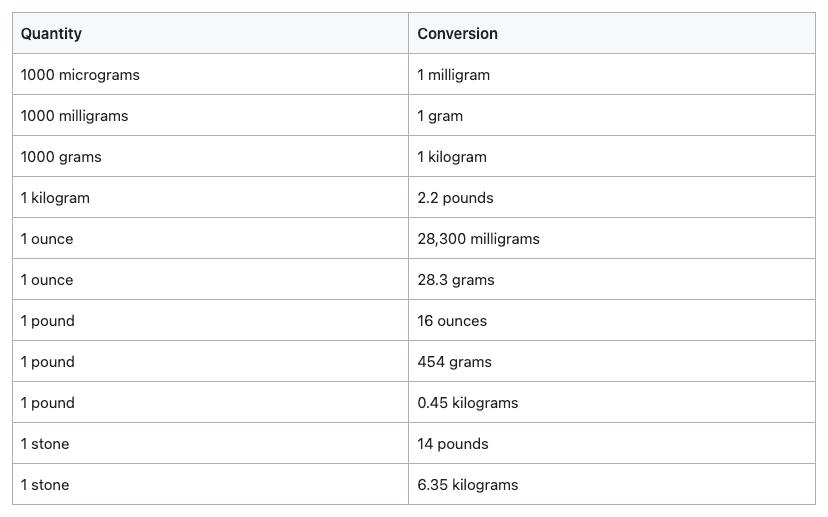The height and width of the screenshot is (517, 828).
Task: Click the 1 stone cell beside 14 pounds
Action: coord(210,444)
